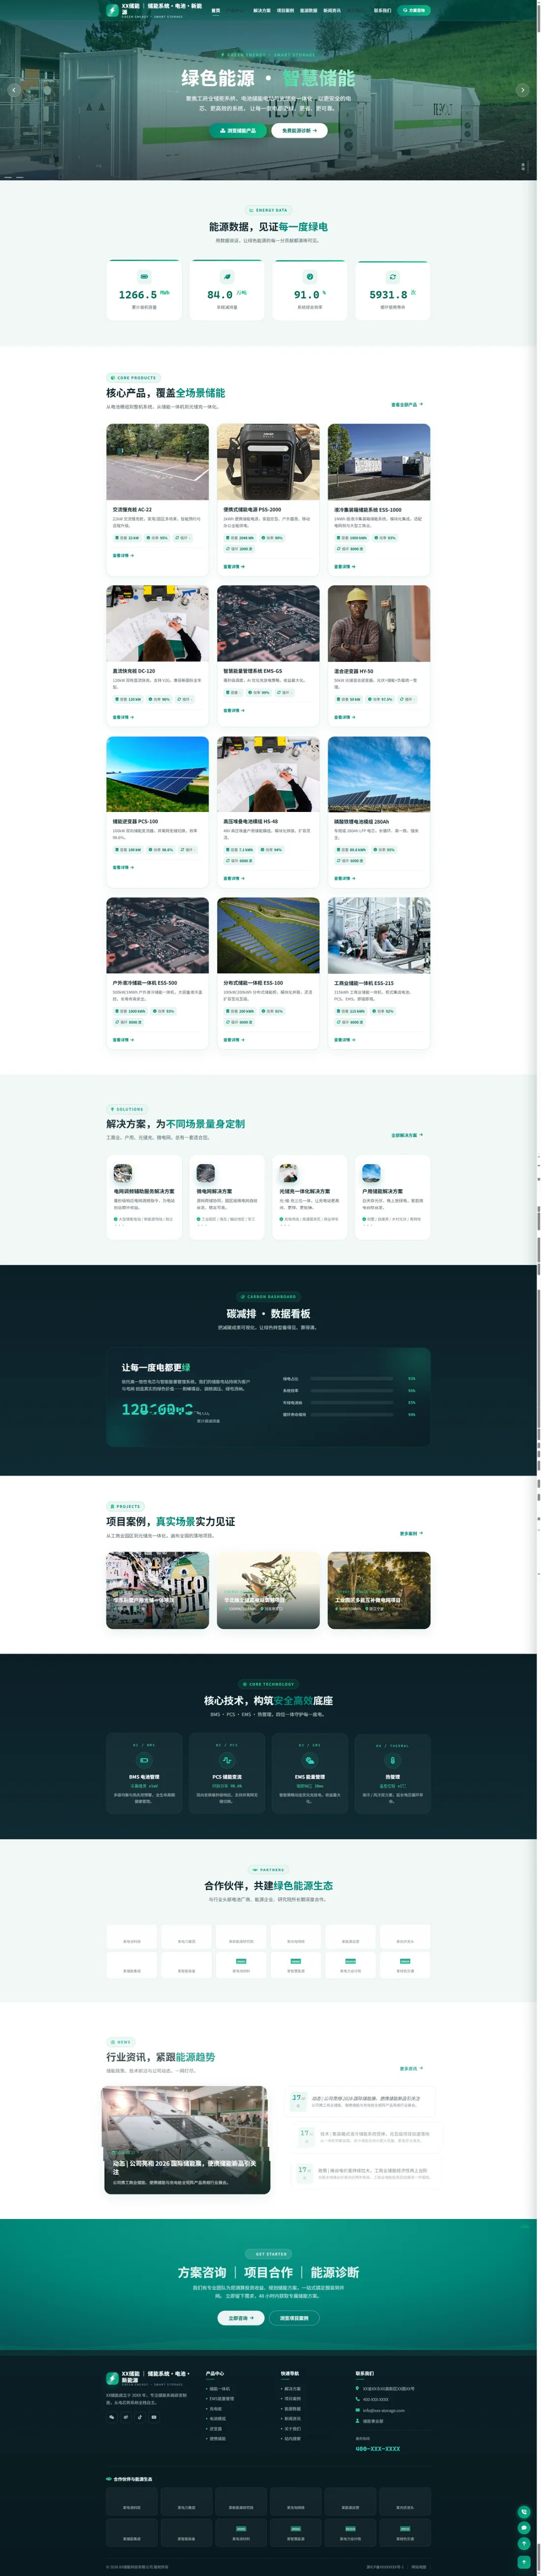This screenshot has width=541, height=2576.
Task: Select the 磷酸铁锂电池模组 280Ah product title
Action: click(x=362, y=821)
